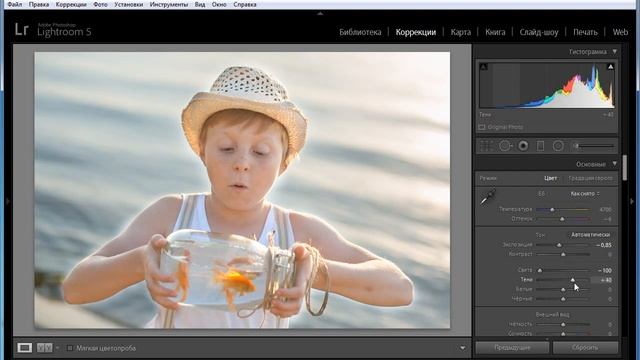The image size is (640, 360).
Task: Open the Окно menu
Action: [219, 4]
